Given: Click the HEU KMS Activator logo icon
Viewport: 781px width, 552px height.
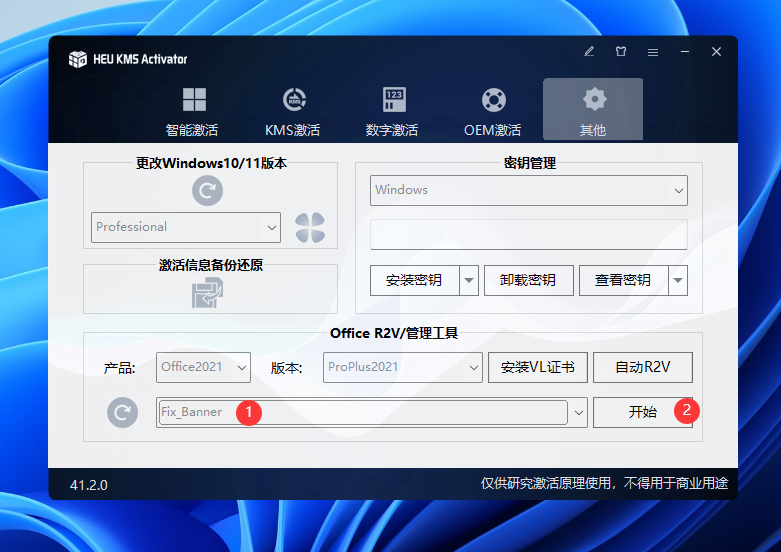Looking at the screenshot, I should [78, 59].
